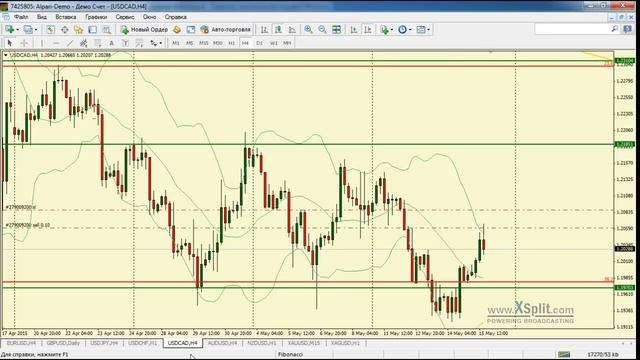640x360 pixels.
Task: Switch timeframe to D1
Action: 260,43
